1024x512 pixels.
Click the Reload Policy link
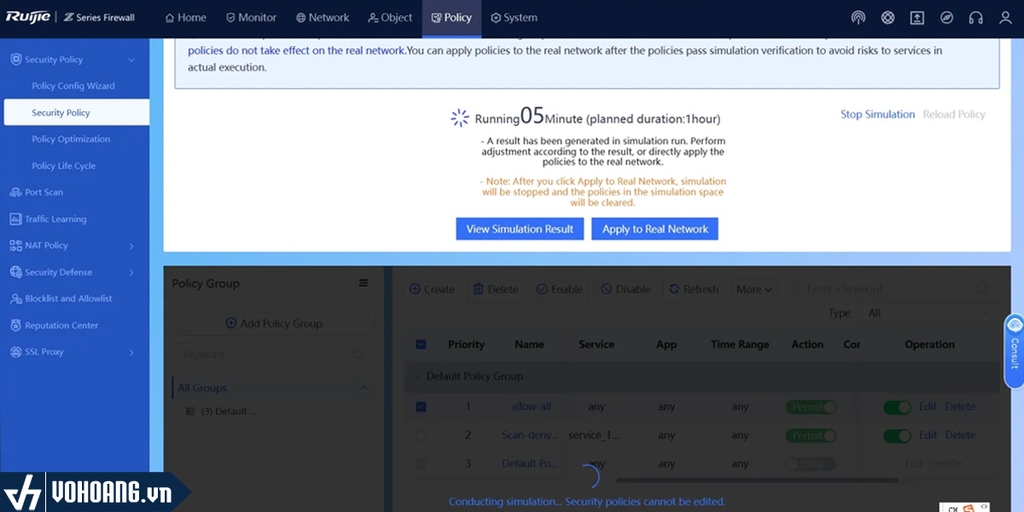point(954,114)
